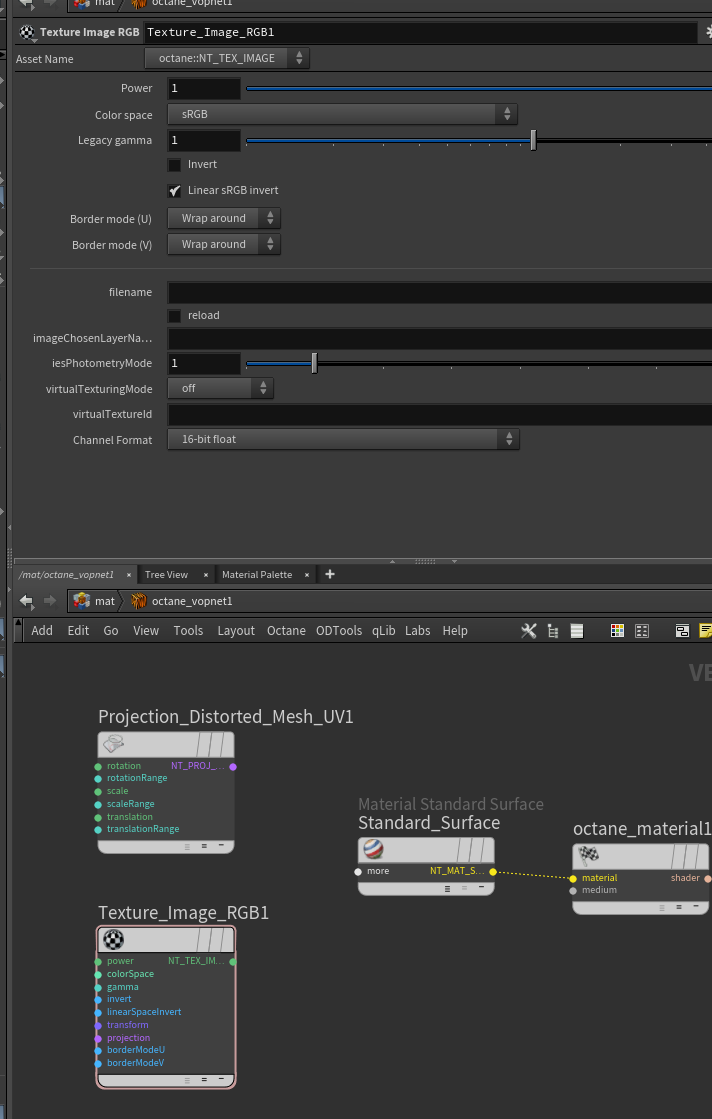Click the Projection_Distorted_Mesh_UV1 node icon
The image size is (712, 1119).
tap(113, 744)
